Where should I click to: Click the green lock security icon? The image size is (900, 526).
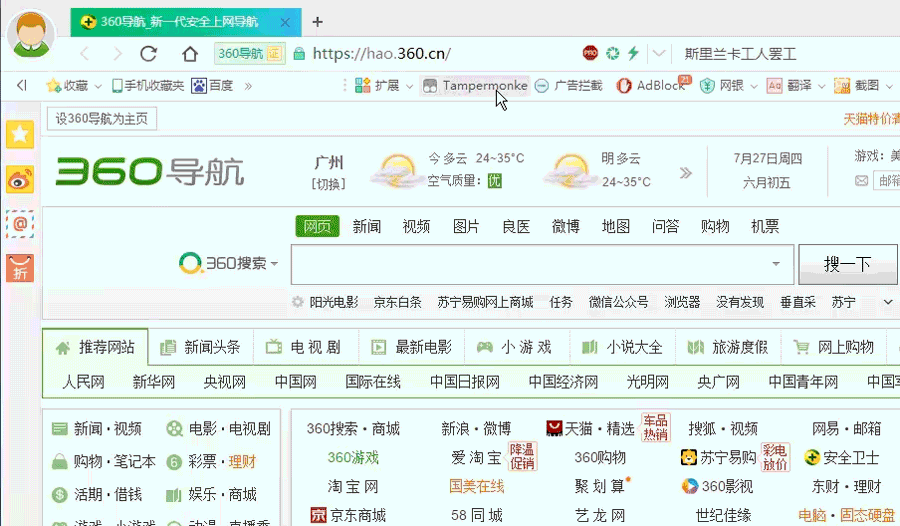click(299, 54)
